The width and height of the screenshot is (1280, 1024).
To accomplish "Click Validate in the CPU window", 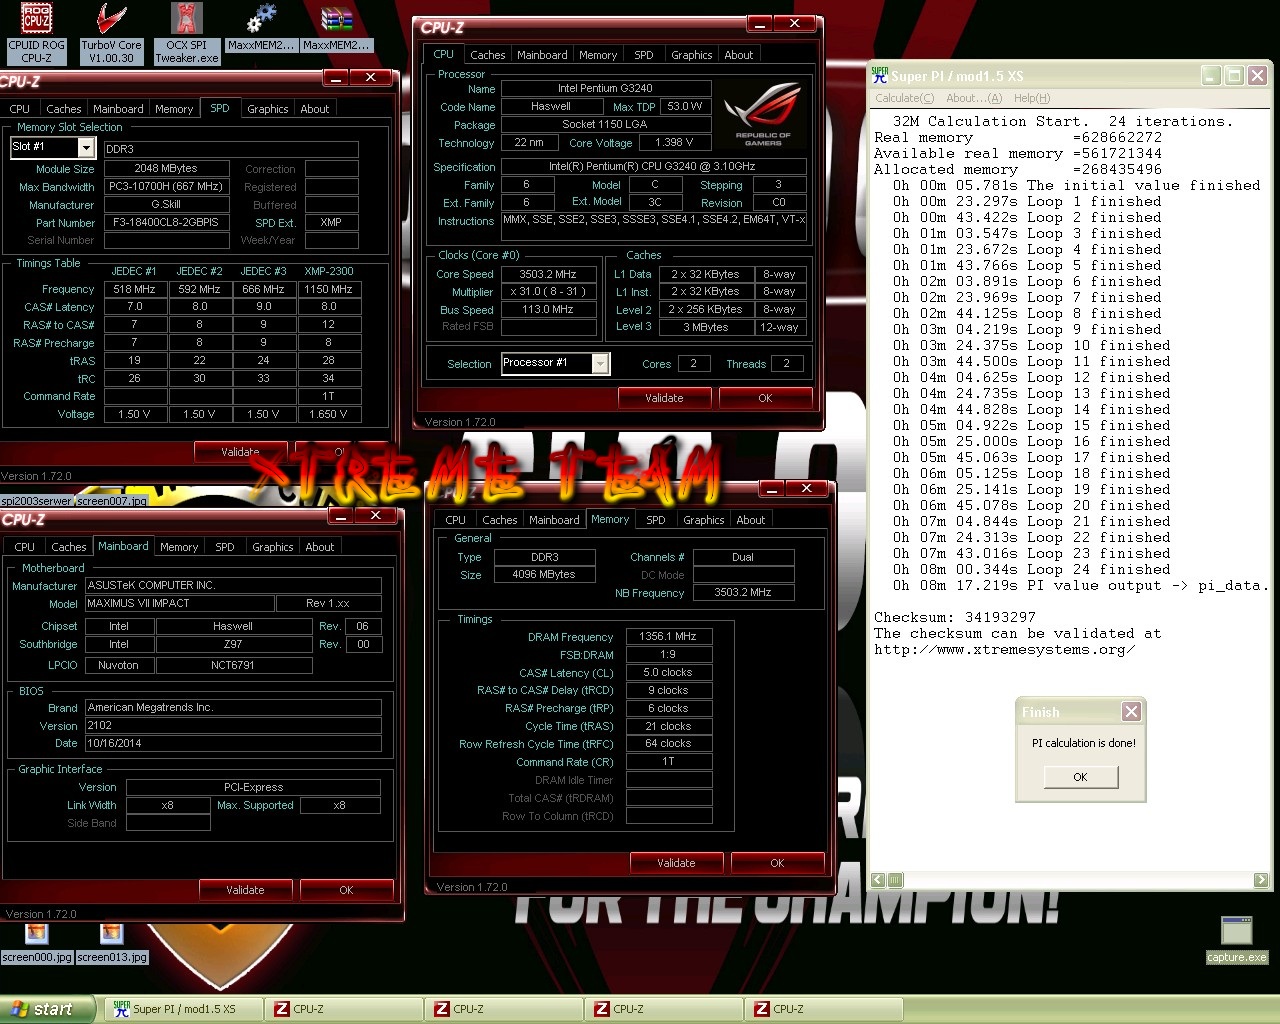I will 664,398.
